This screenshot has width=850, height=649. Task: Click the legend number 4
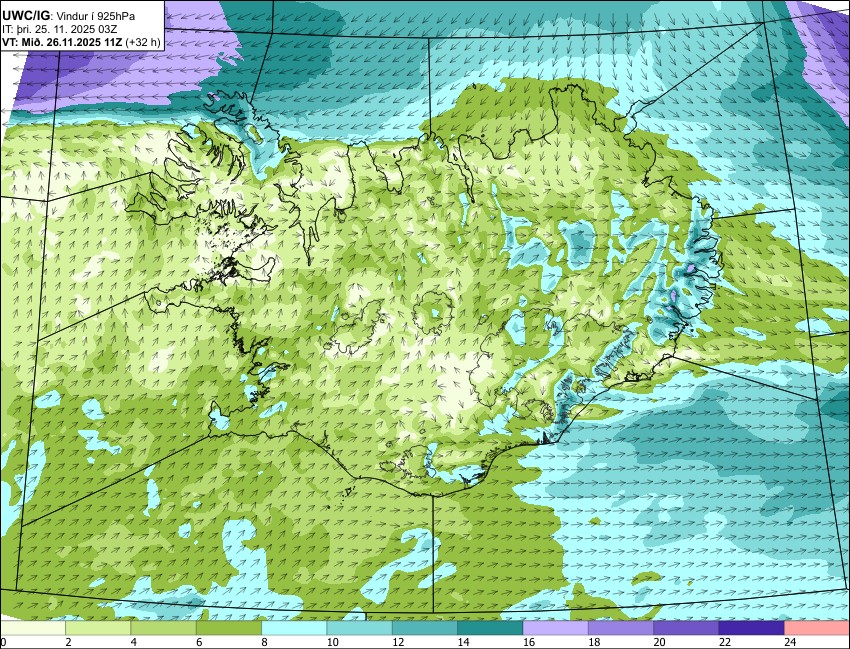(x=134, y=642)
